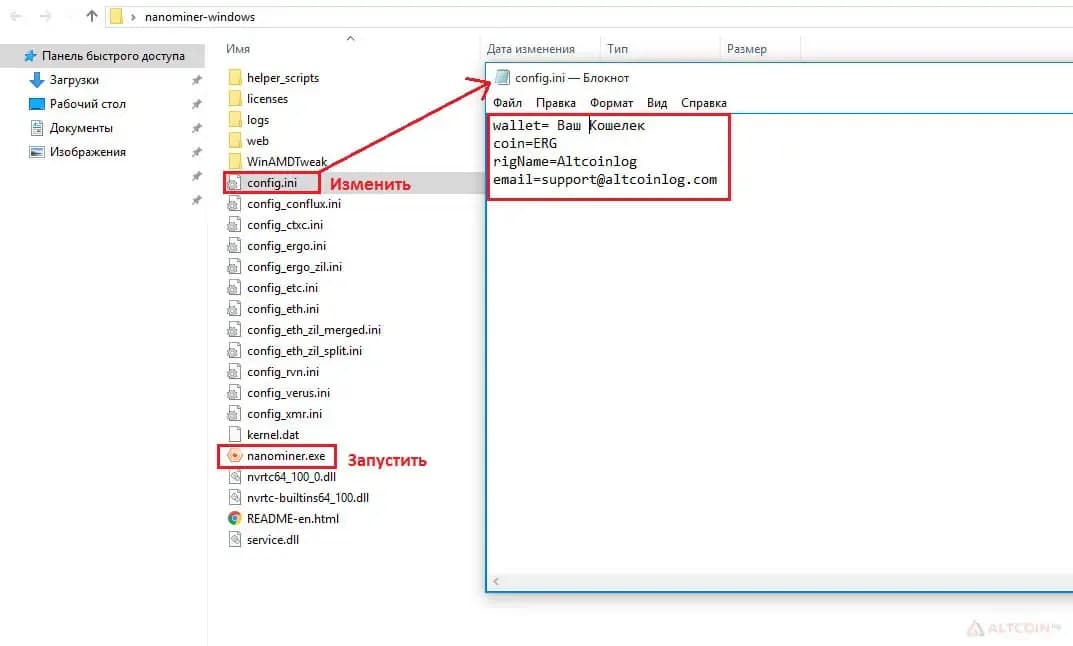Navigate forward in Explorer

(x=45, y=16)
